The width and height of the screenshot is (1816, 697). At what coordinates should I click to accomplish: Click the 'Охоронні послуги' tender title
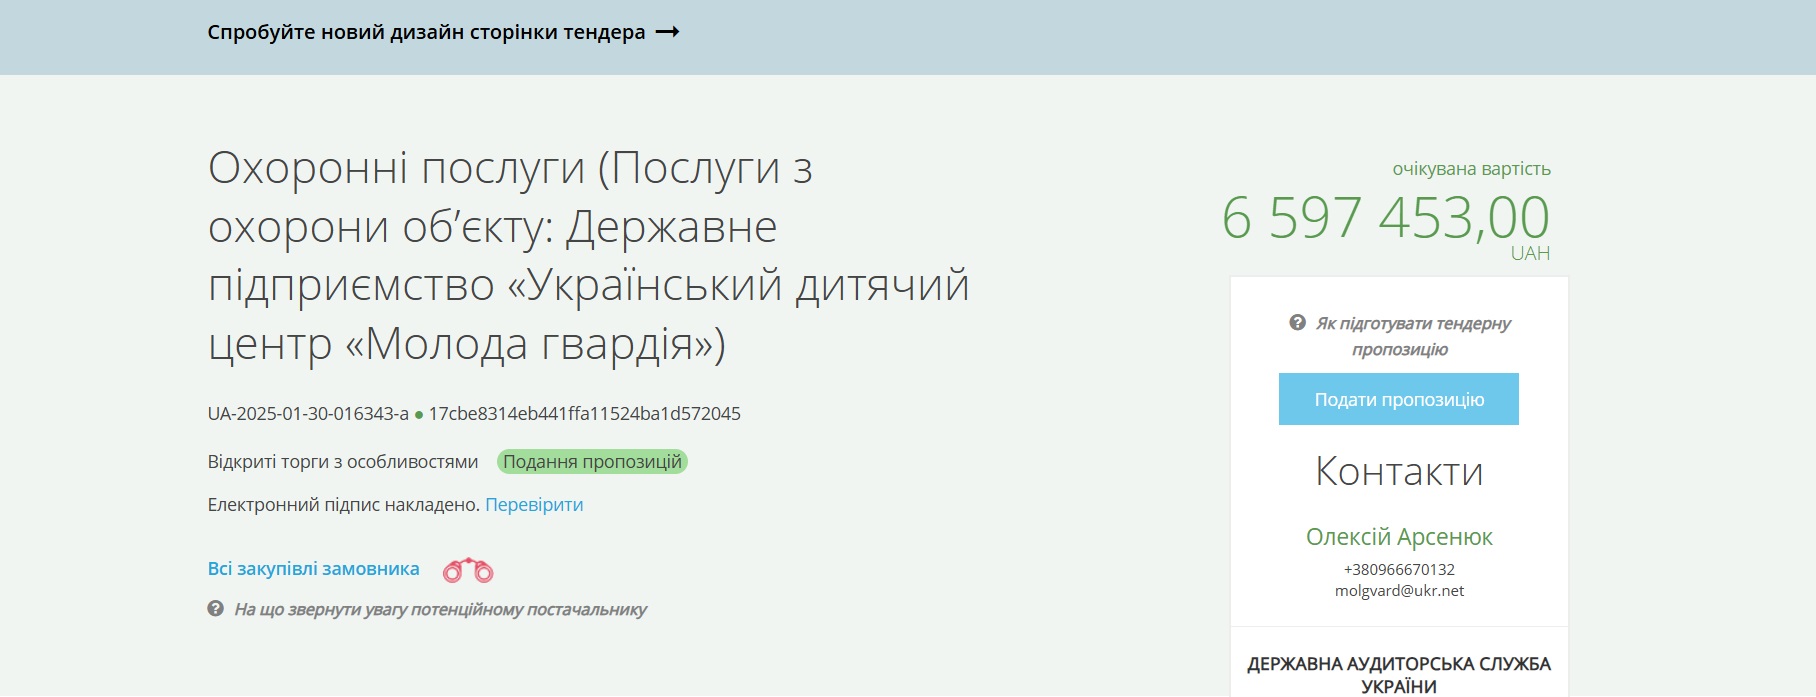588,256
